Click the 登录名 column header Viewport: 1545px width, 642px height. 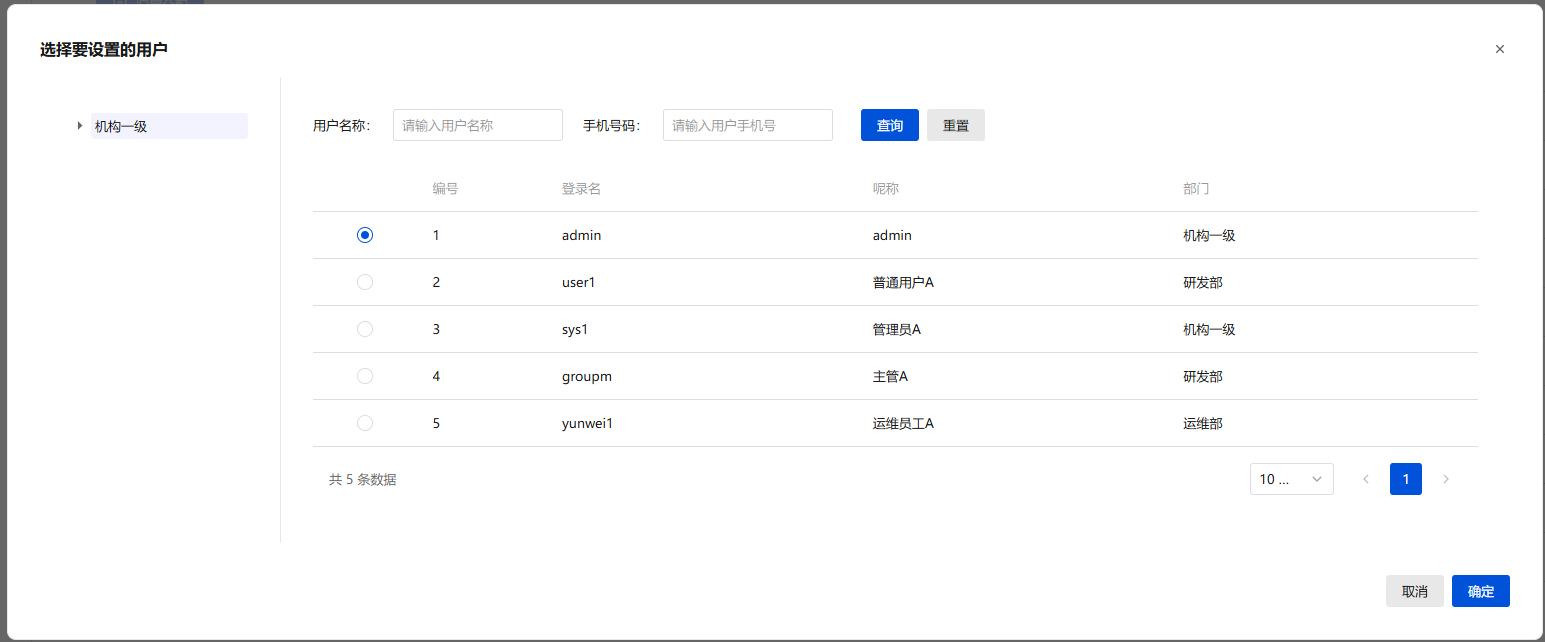click(x=581, y=189)
